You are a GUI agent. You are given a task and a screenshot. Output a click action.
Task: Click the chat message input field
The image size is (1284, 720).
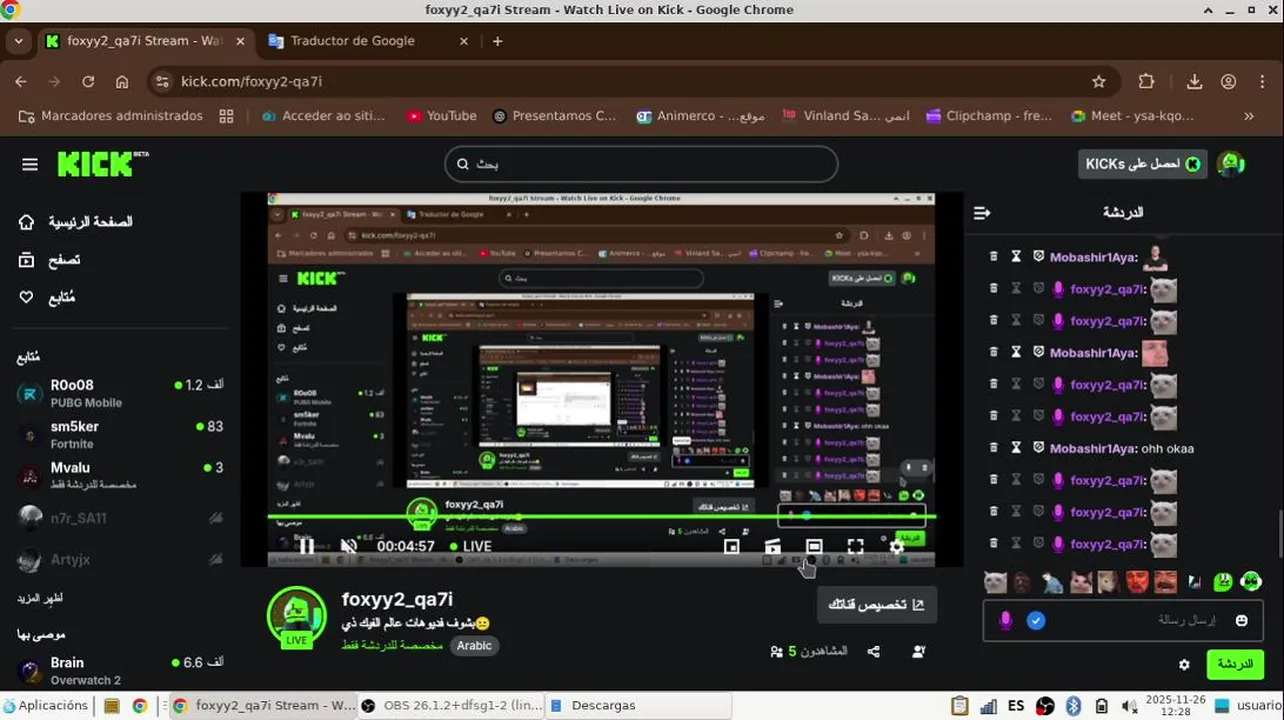click(1121, 621)
